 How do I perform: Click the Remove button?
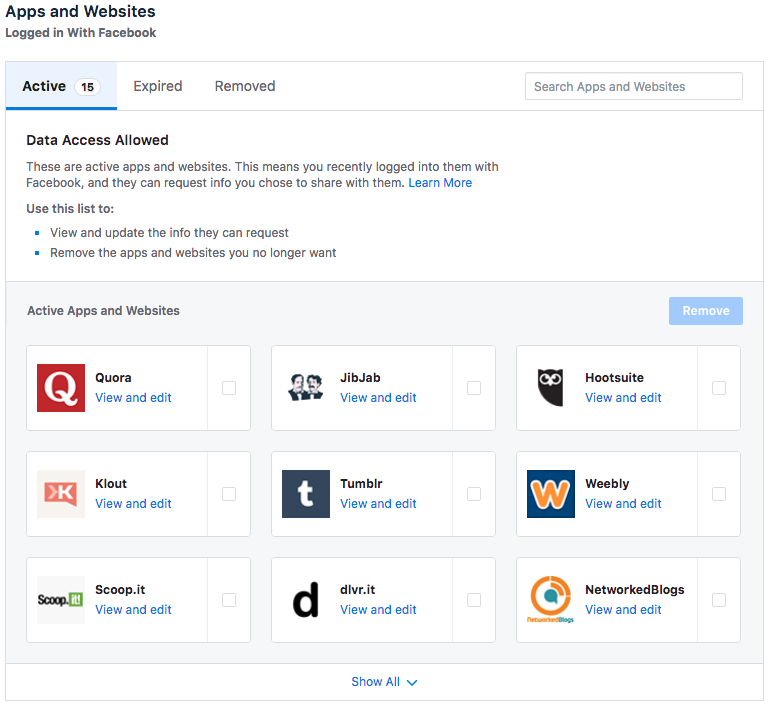tap(705, 311)
